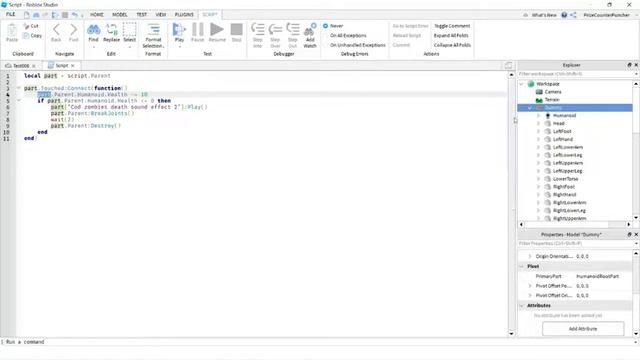
Task: Switch to the MODEL ribbon tab
Action: click(x=120, y=15)
